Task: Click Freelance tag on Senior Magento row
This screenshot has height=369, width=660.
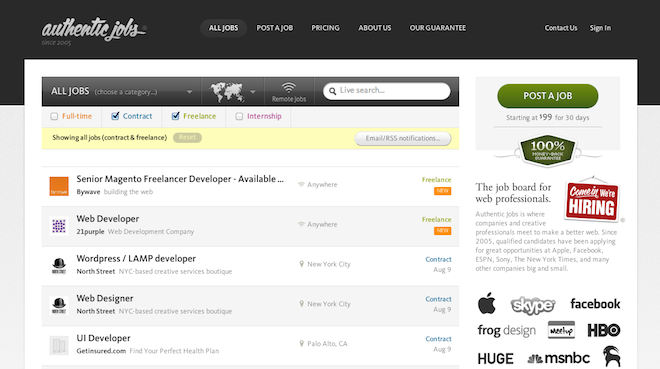Action: (436, 180)
